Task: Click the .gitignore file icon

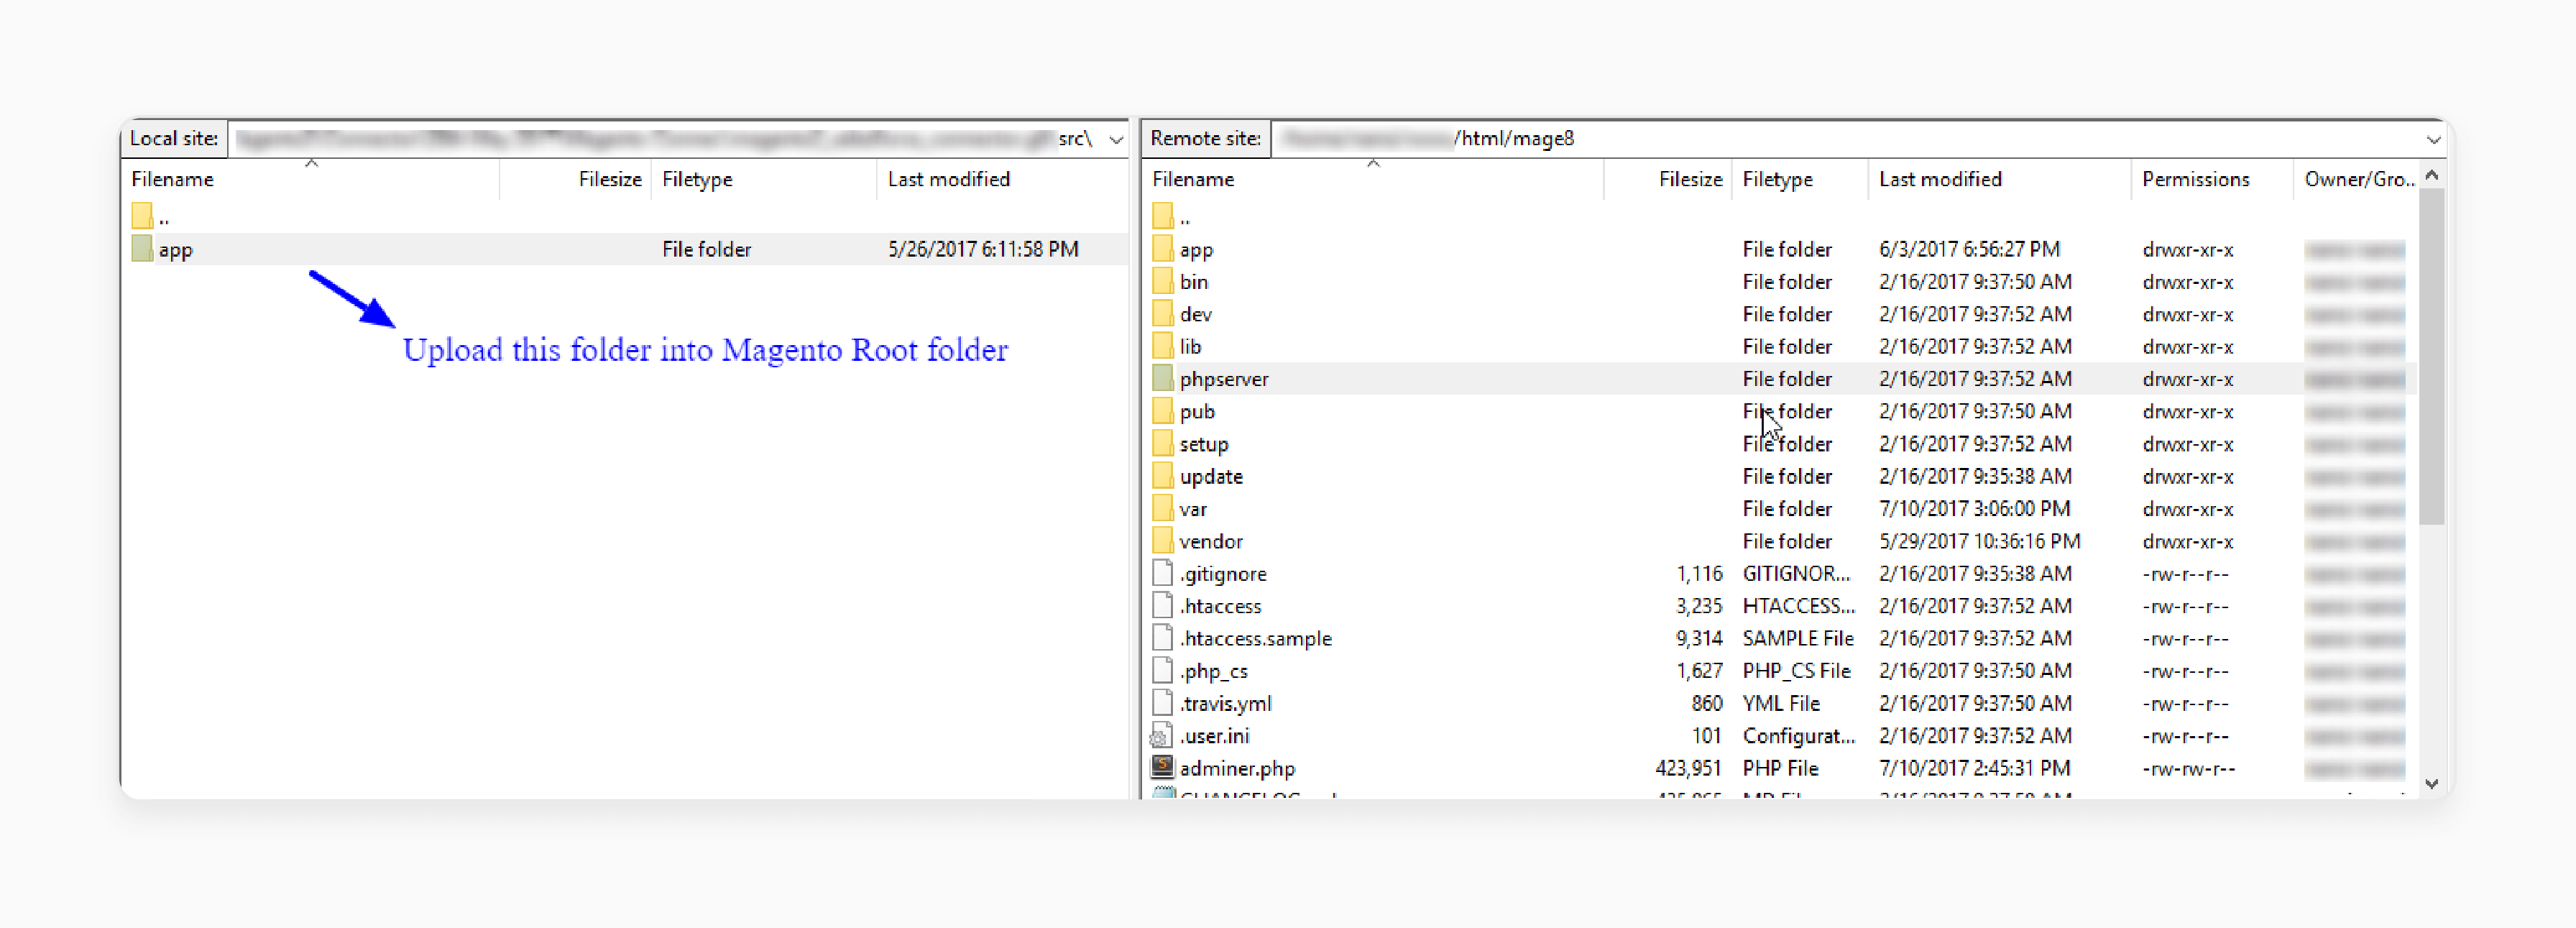Action: (1162, 573)
